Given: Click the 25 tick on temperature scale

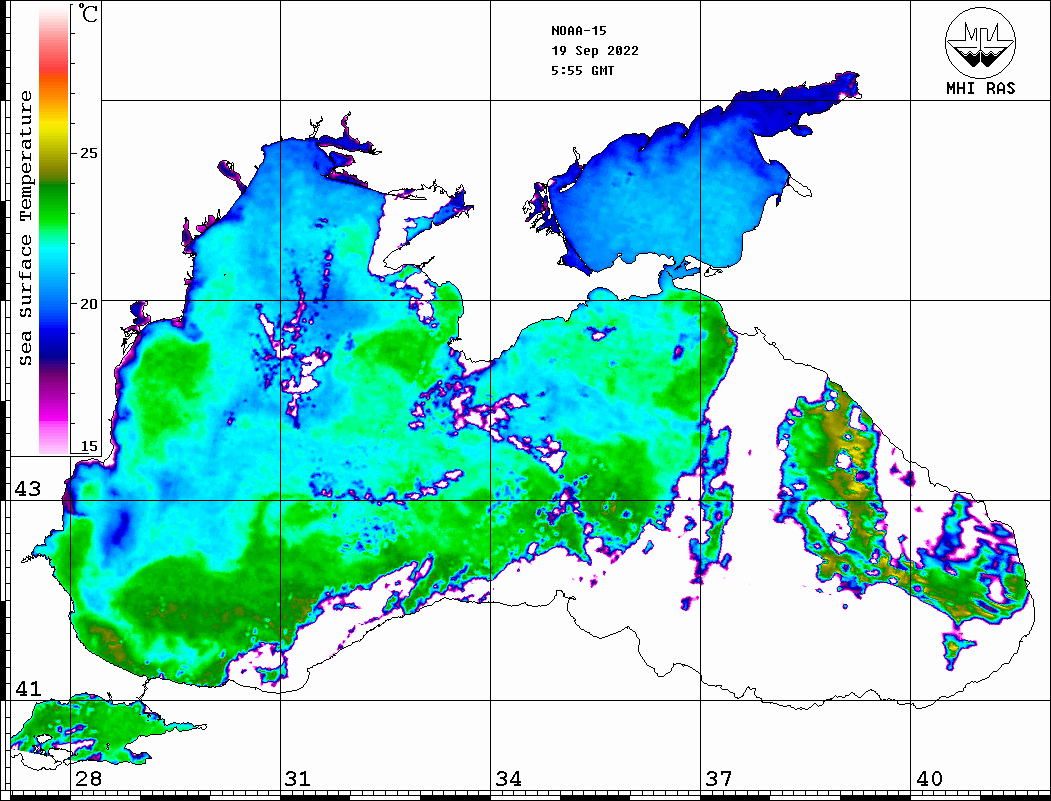Looking at the screenshot, I should point(88,153).
